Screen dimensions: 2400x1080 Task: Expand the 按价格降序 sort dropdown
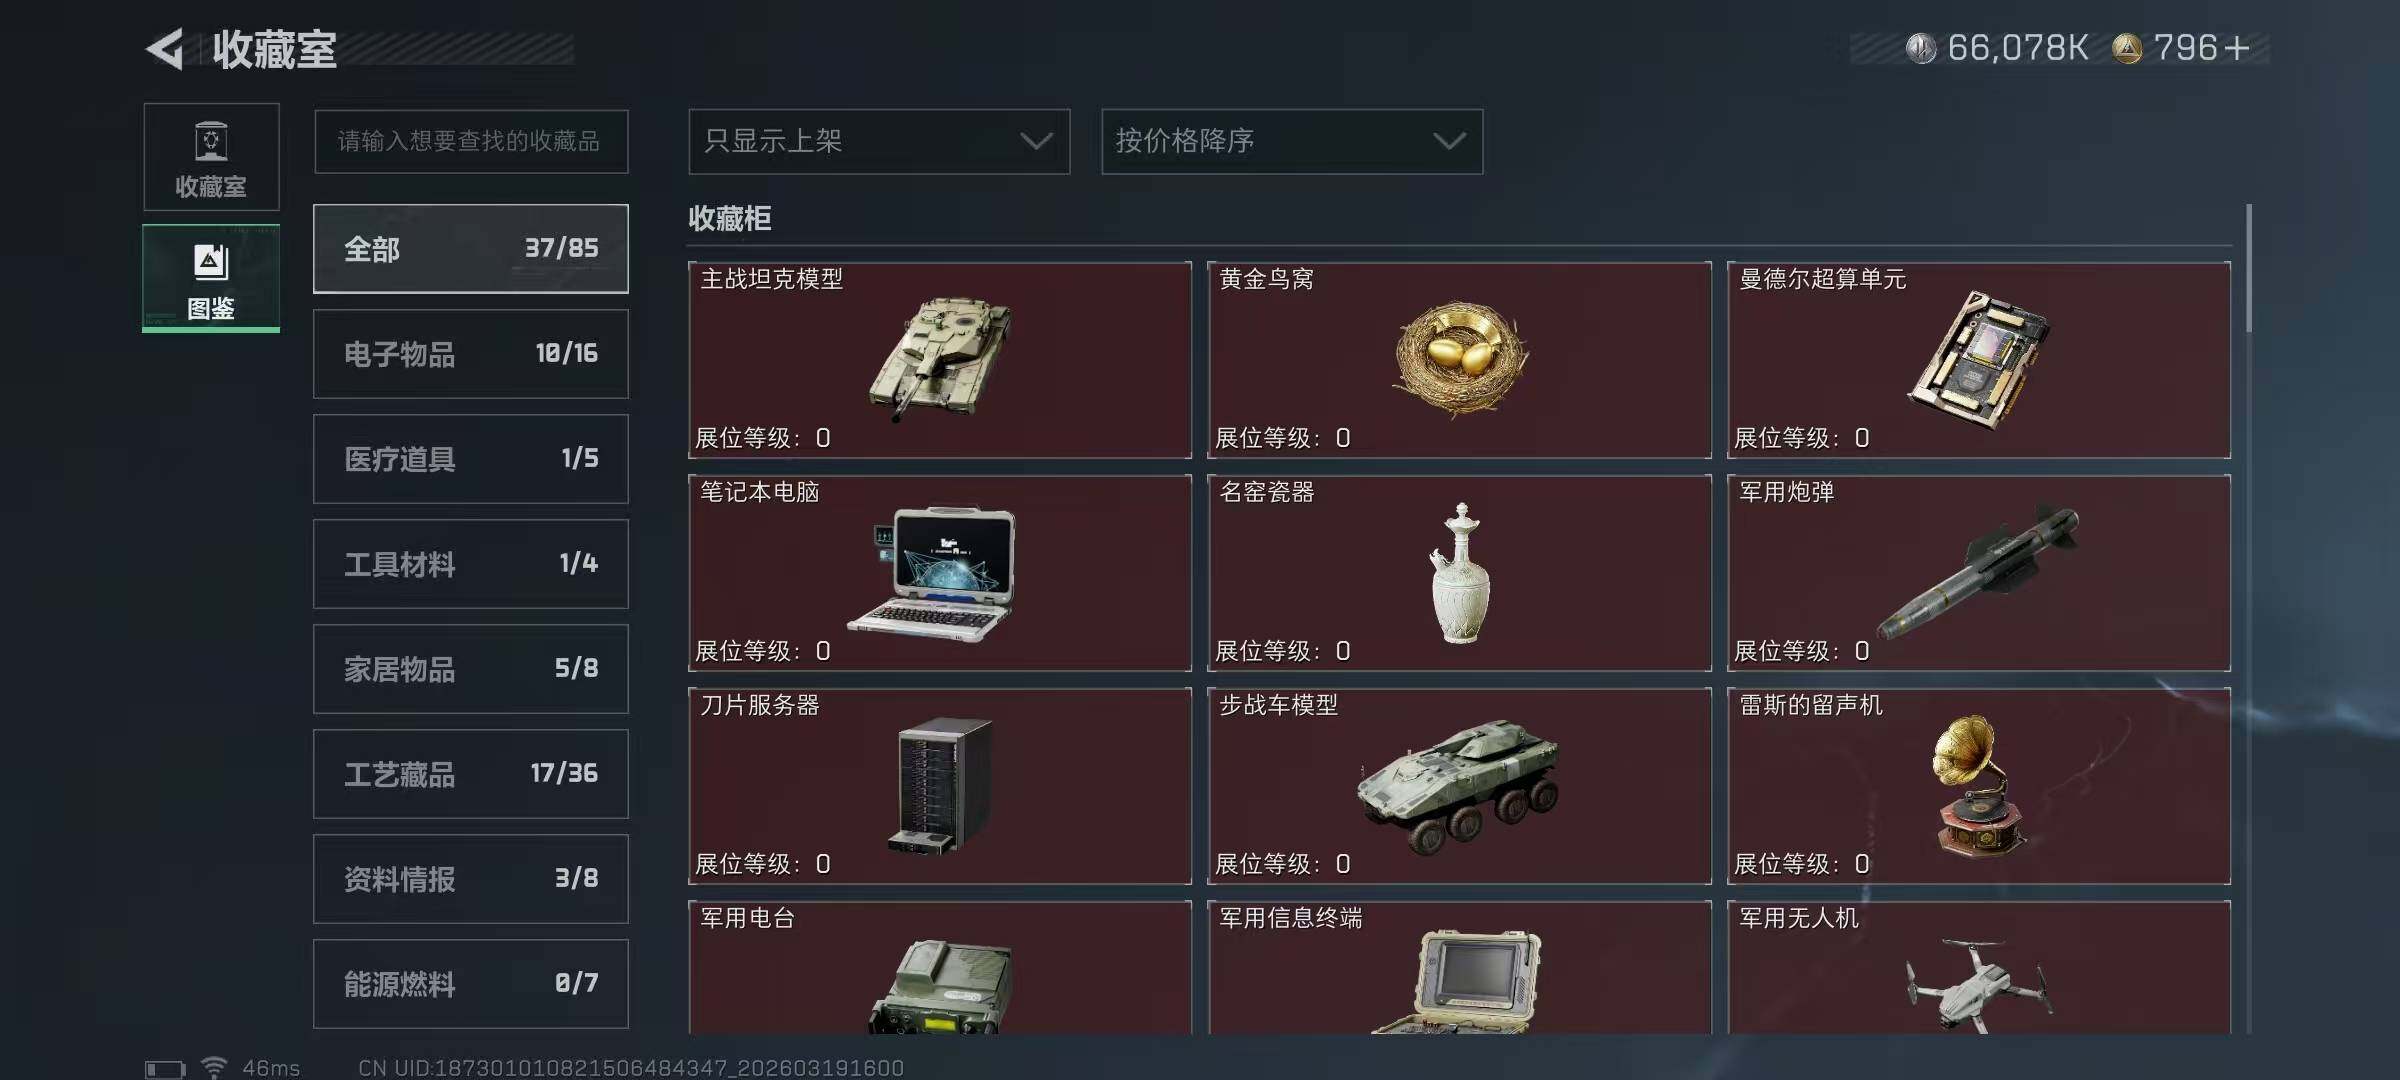pos(1292,141)
